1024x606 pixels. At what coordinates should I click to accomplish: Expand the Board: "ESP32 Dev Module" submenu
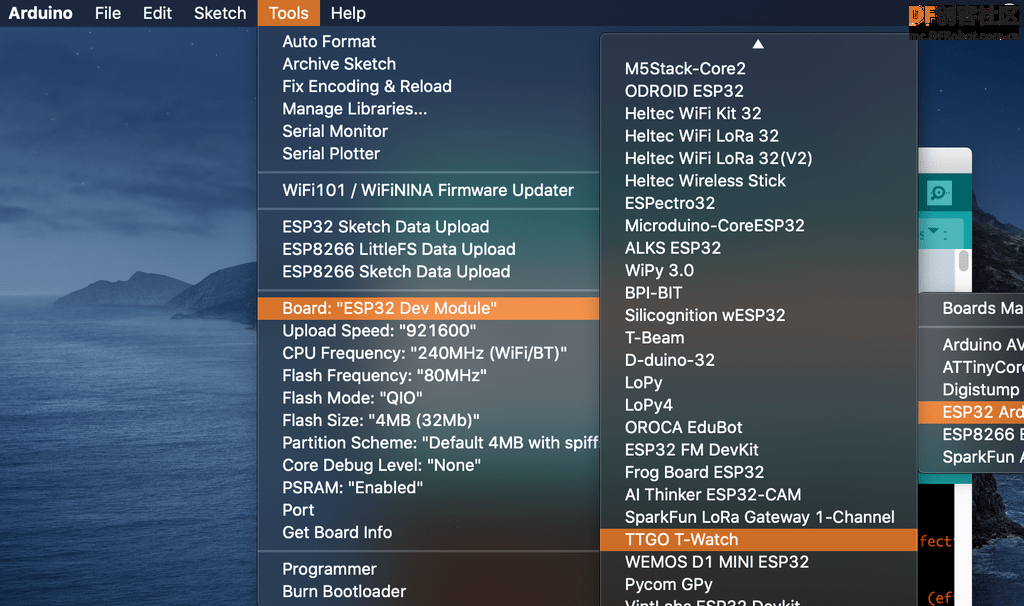pos(428,308)
